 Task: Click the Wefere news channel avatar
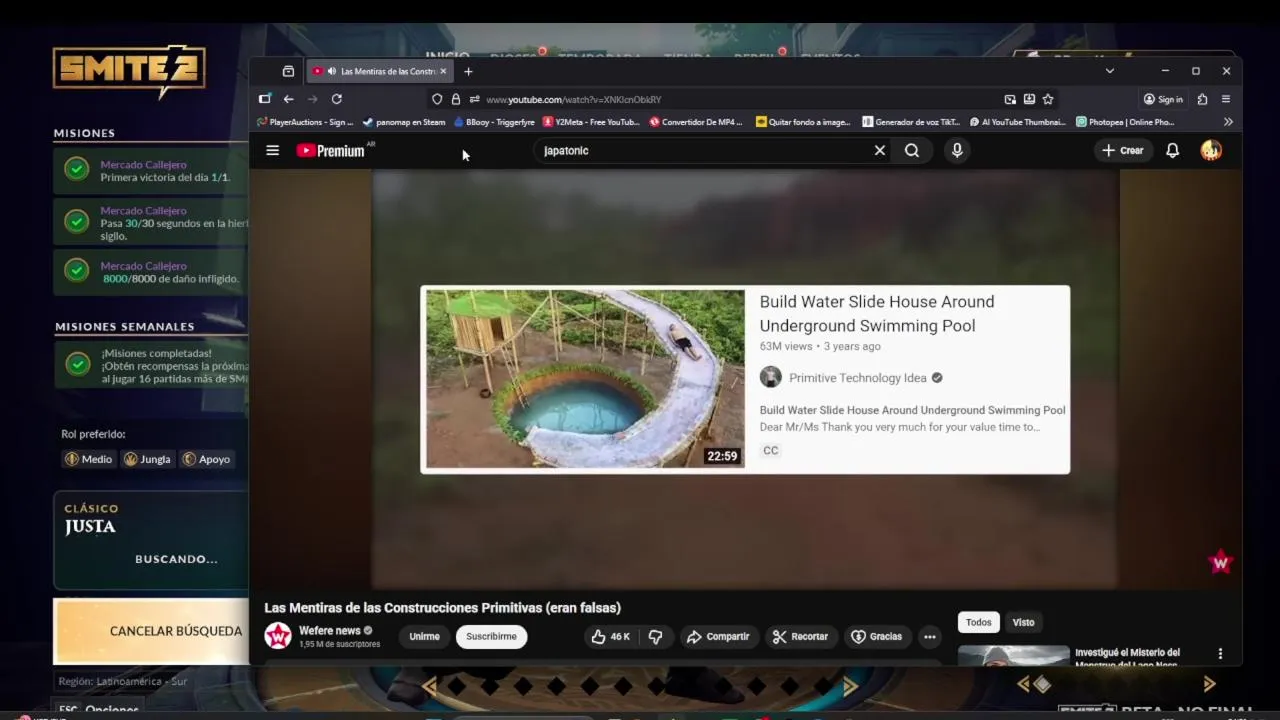(278, 636)
